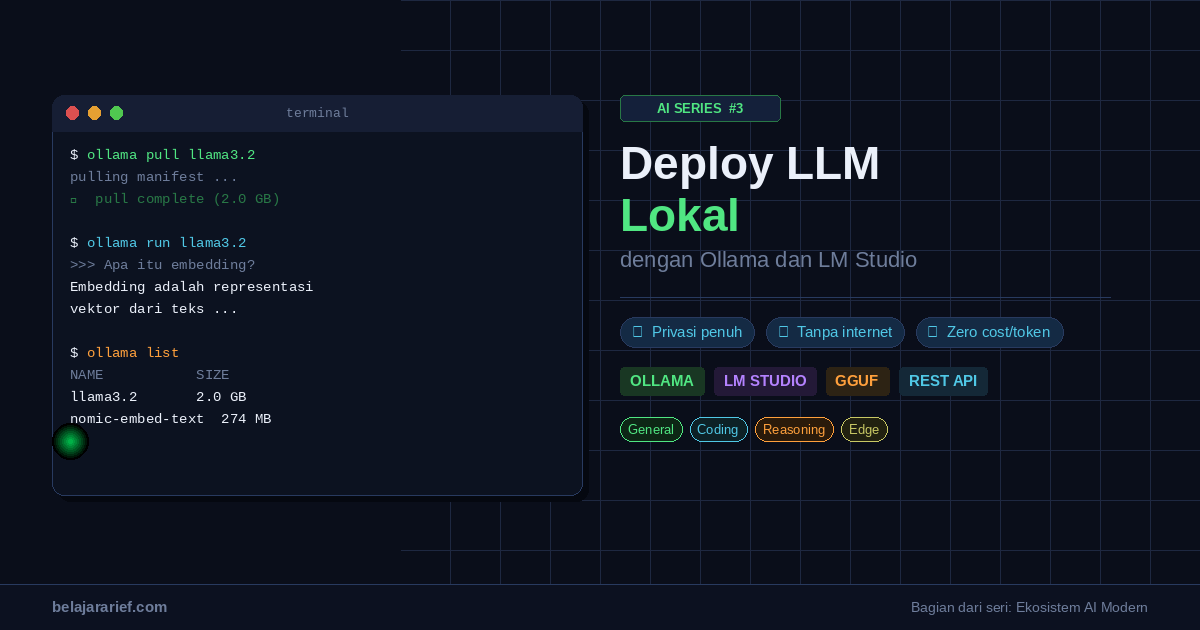Click the terminal title bar label

click(317, 113)
